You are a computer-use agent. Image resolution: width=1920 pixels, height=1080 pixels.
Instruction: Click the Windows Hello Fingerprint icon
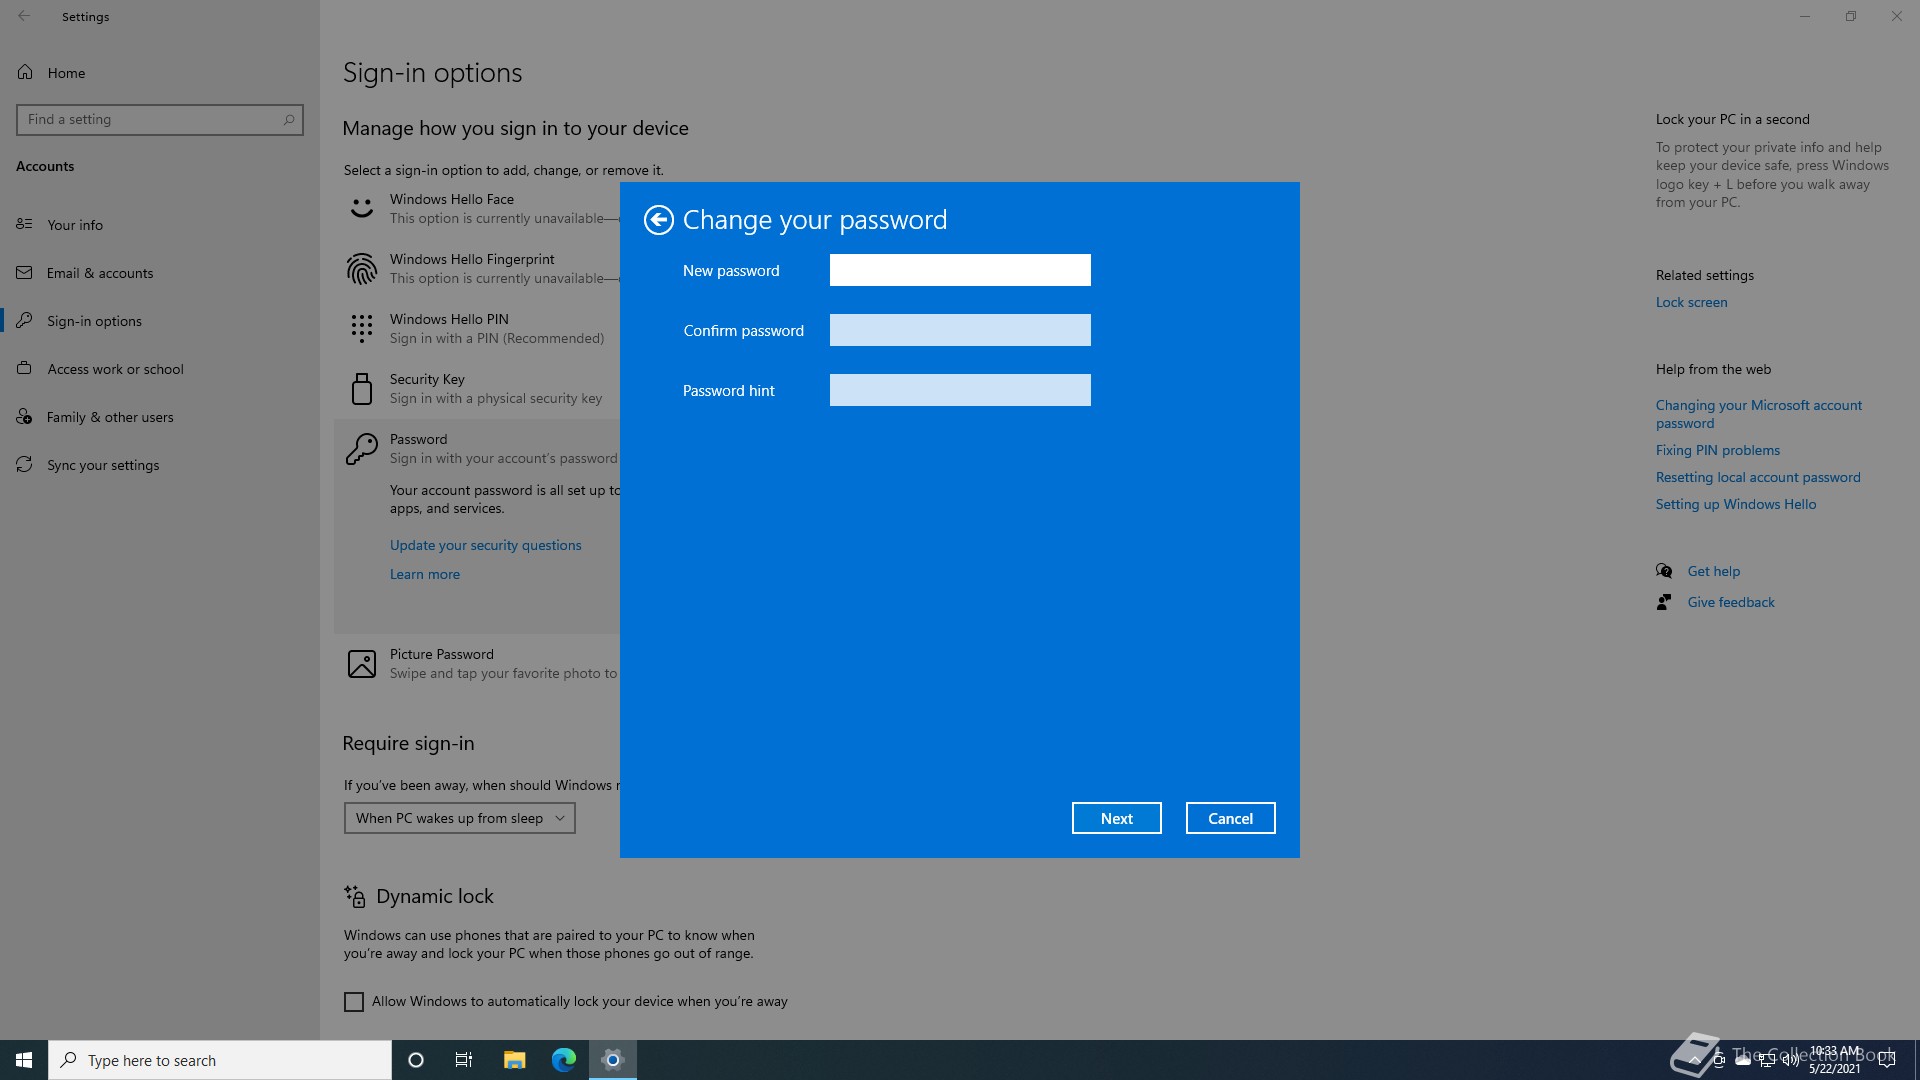click(361, 268)
